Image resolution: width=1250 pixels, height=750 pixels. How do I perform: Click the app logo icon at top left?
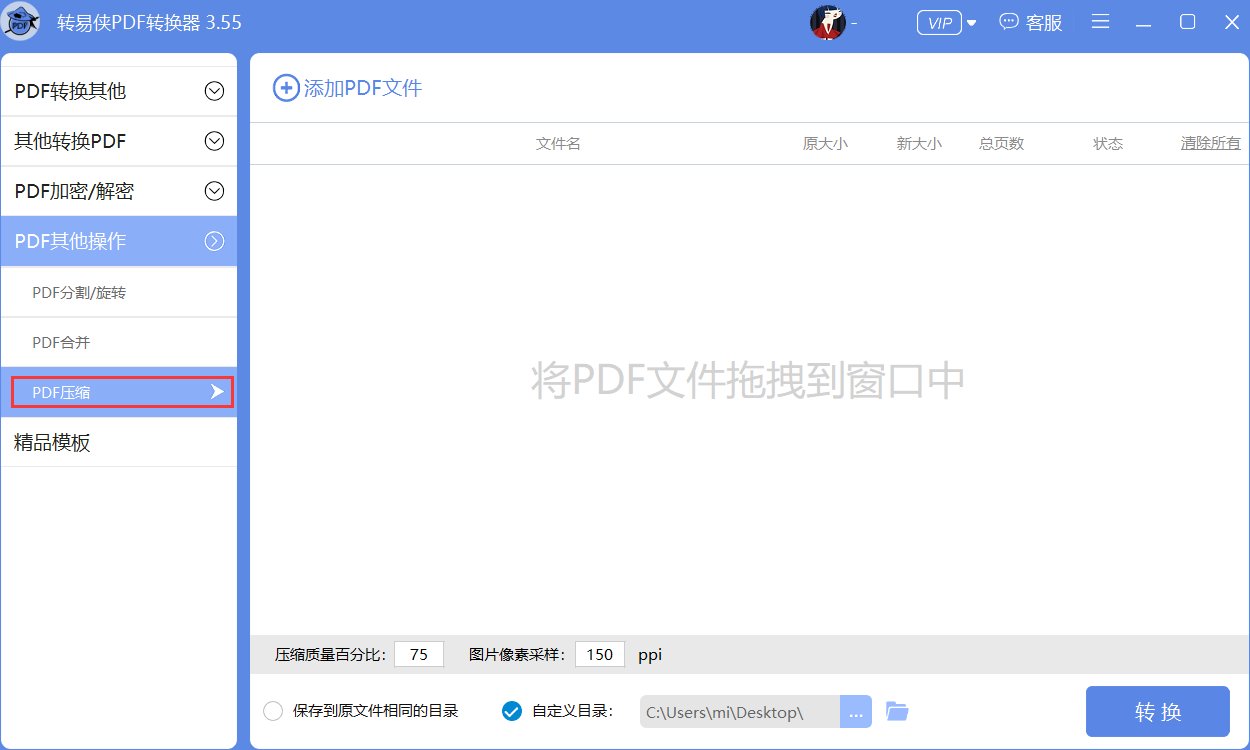pyautogui.click(x=22, y=21)
